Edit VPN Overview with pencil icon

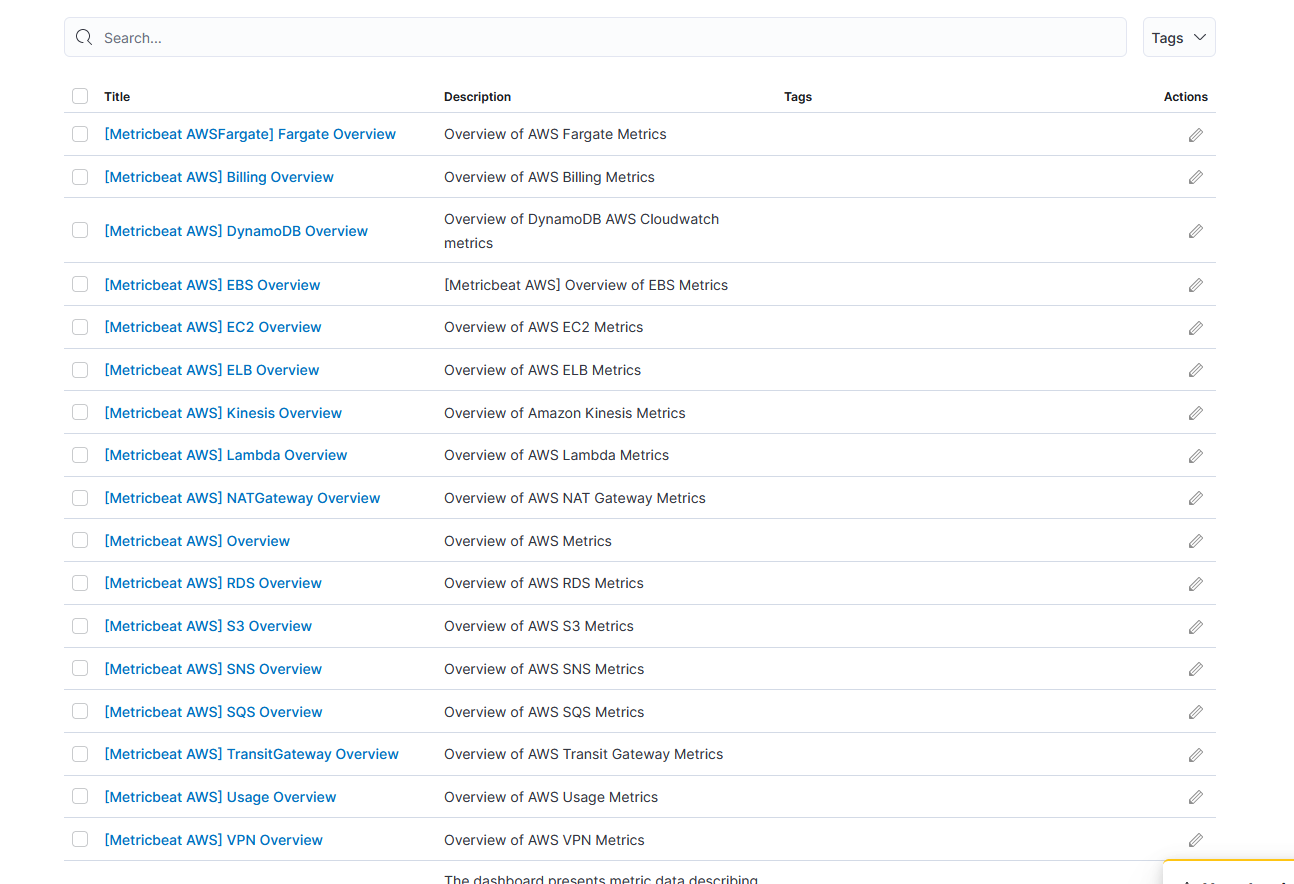pos(1195,840)
